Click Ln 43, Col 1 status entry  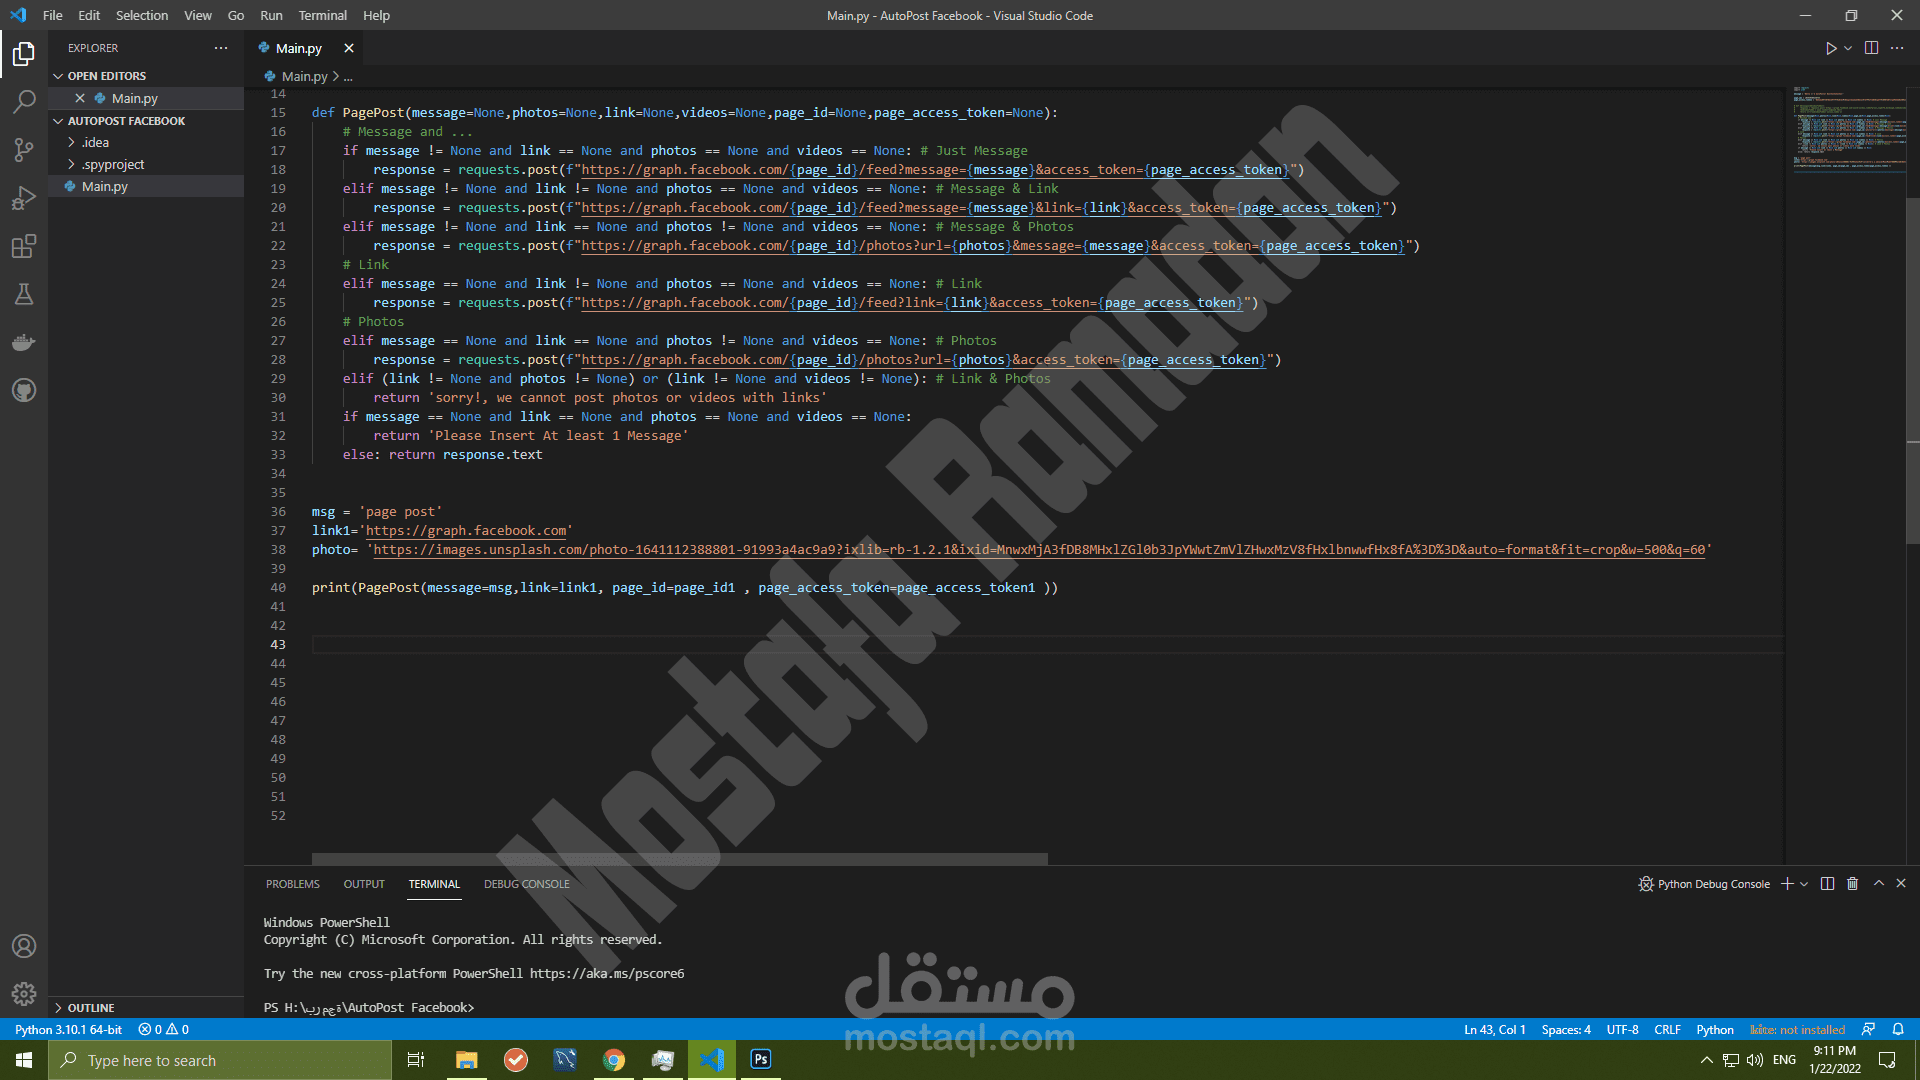1495,1029
